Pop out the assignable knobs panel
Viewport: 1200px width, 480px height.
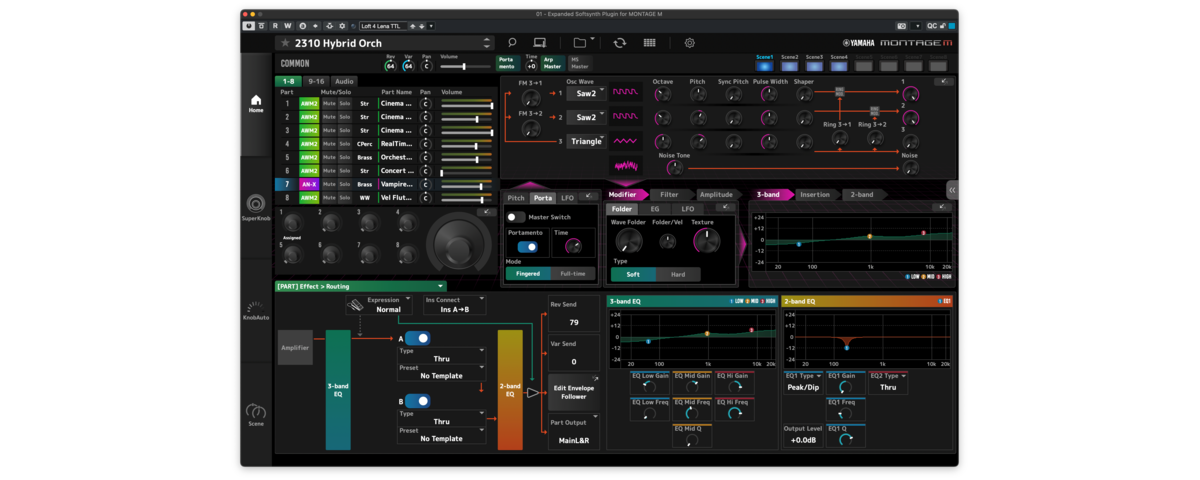point(486,212)
